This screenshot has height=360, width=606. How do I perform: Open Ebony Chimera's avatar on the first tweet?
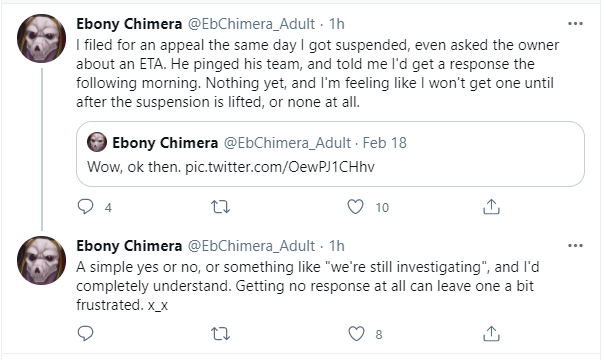click(x=41, y=39)
